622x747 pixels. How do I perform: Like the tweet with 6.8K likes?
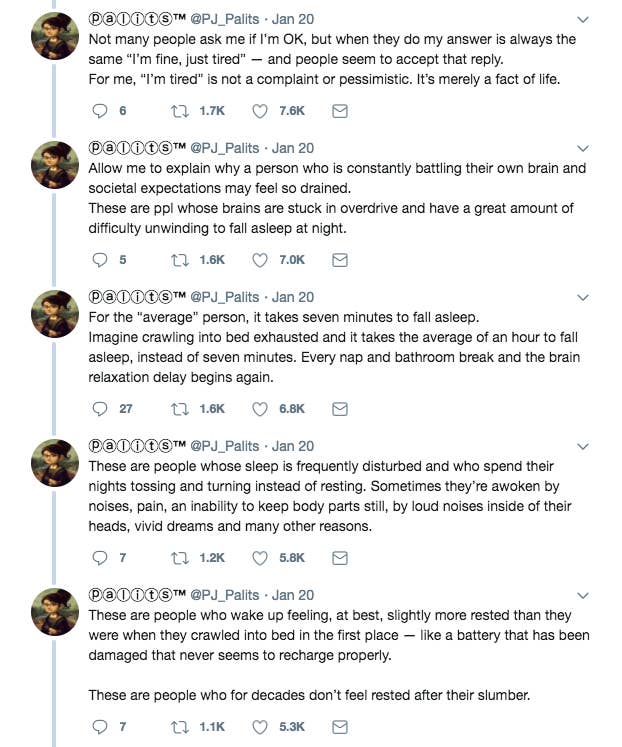(260, 409)
